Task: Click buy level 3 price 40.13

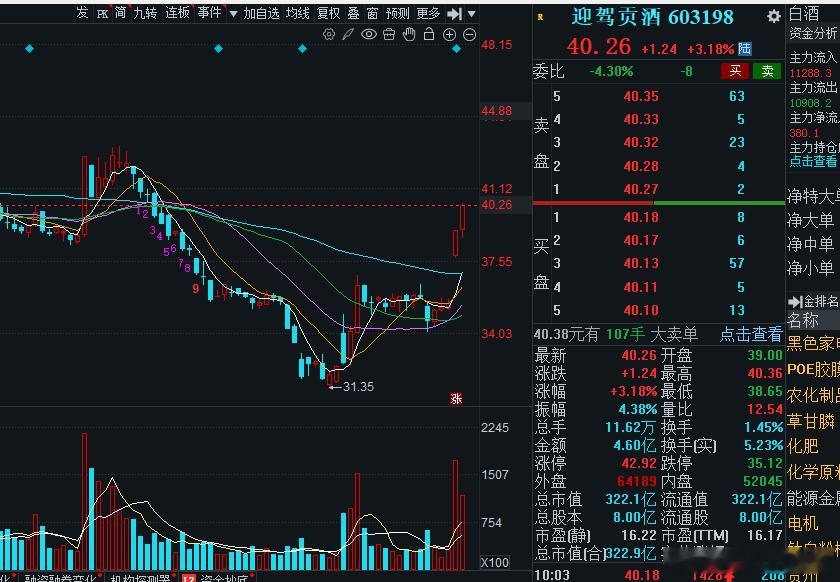Action: 641,263
